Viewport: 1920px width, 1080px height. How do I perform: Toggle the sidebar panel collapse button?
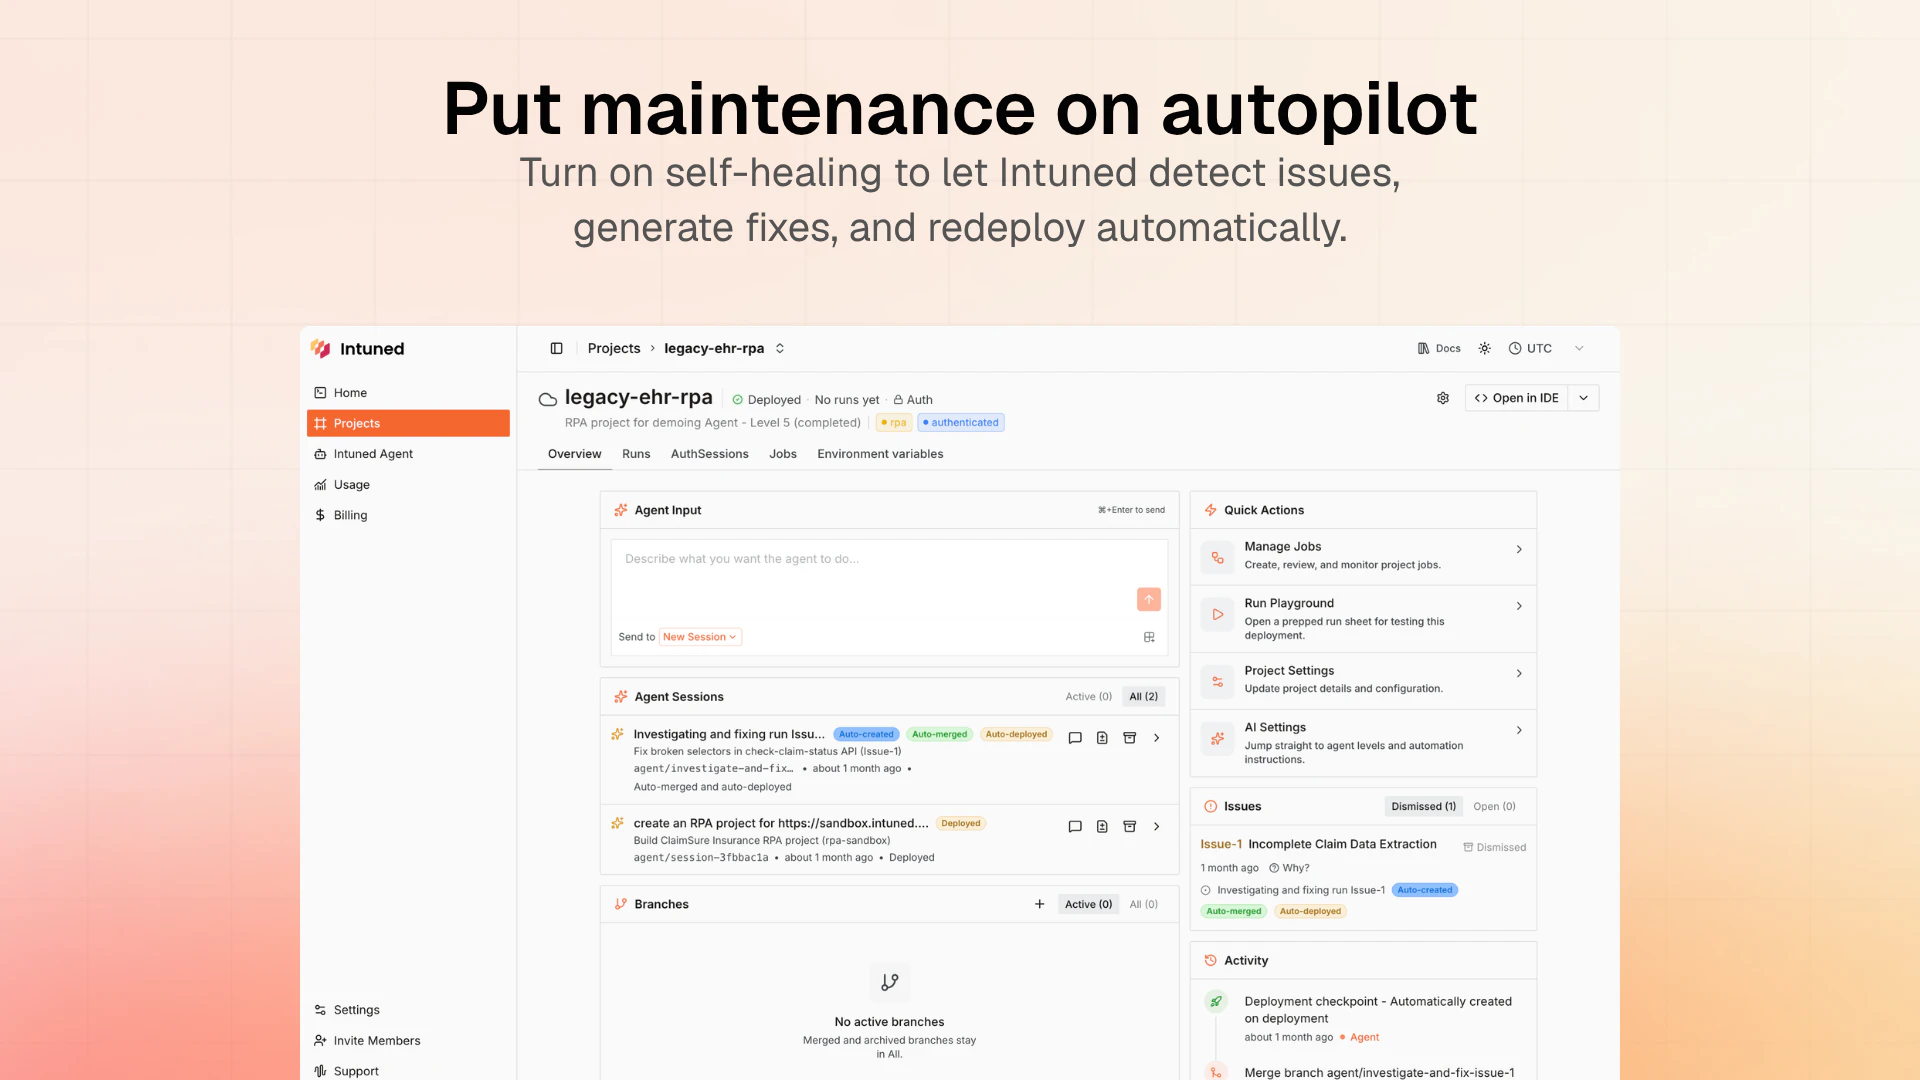(557, 348)
